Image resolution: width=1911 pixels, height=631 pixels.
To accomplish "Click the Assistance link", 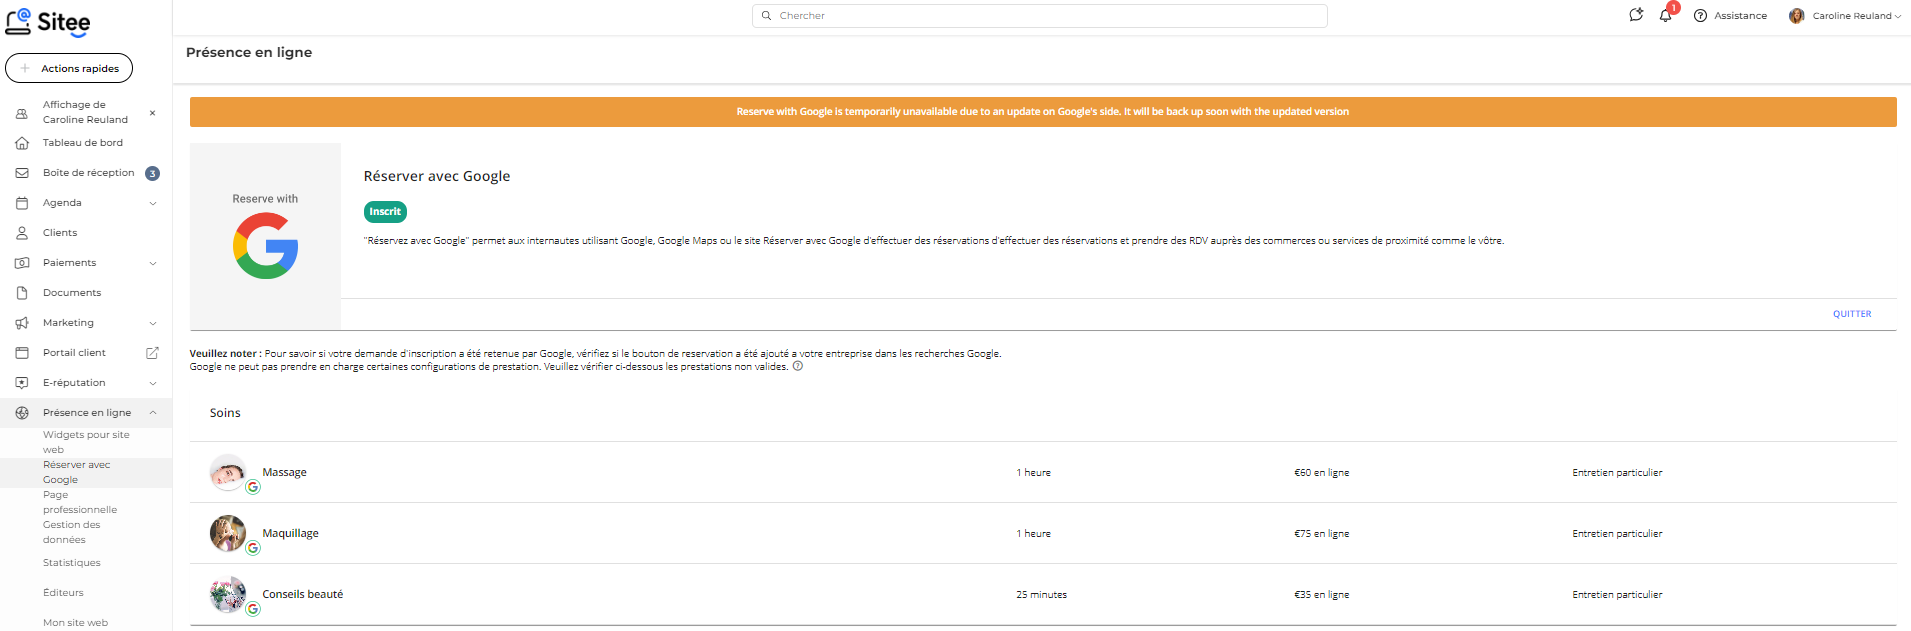I will coord(1740,16).
